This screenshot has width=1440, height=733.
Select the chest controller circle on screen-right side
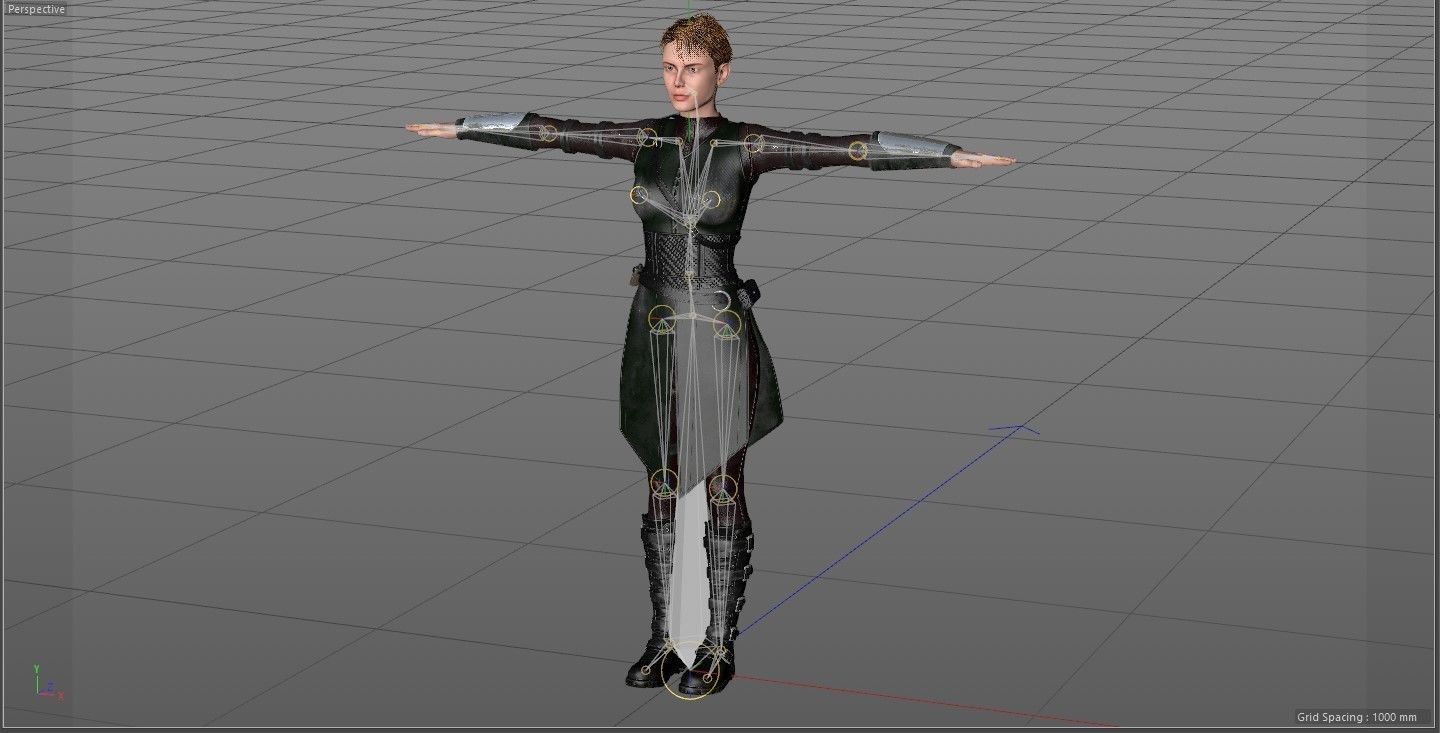click(x=710, y=199)
